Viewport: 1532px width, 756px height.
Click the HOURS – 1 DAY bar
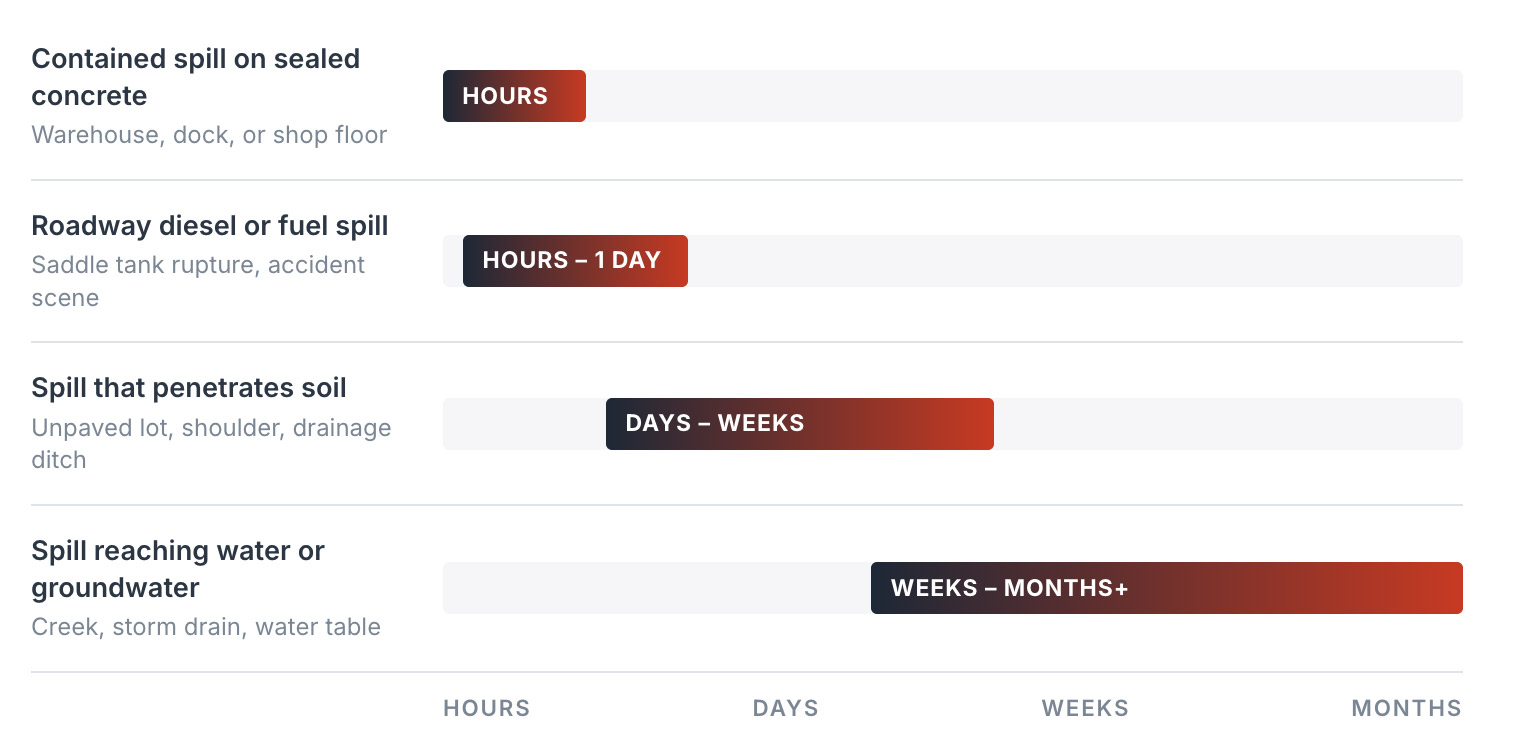click(575, 261)
